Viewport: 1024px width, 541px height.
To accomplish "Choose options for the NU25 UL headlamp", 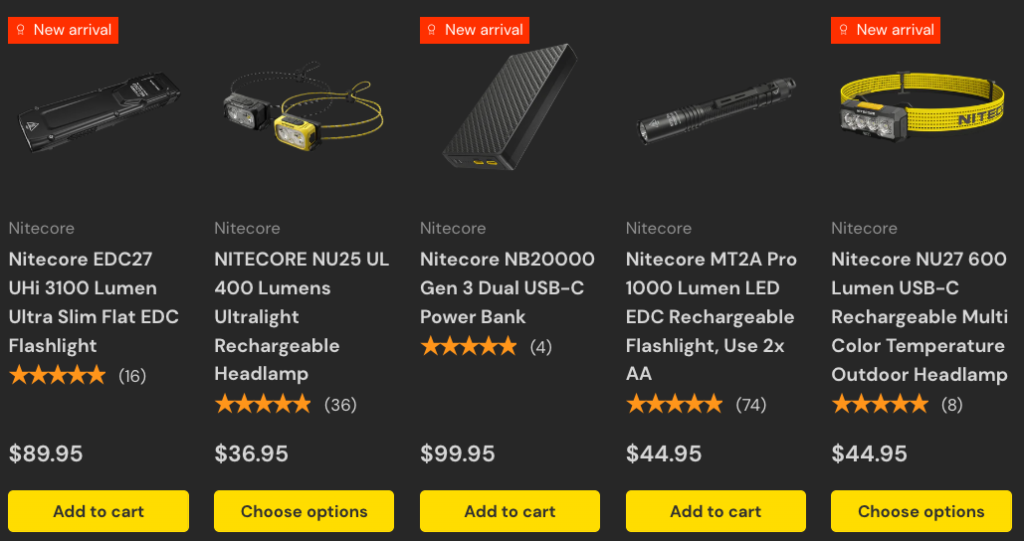I will (x=304, y=511).
